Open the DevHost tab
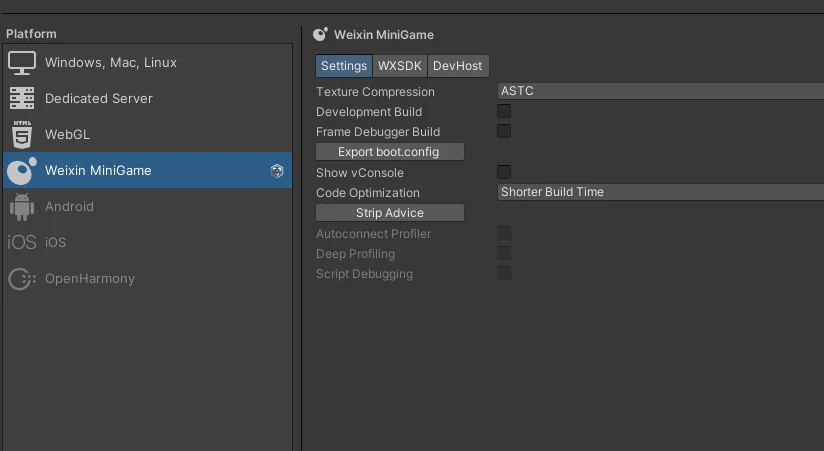The image size is (824, 451). pos(457,66)
